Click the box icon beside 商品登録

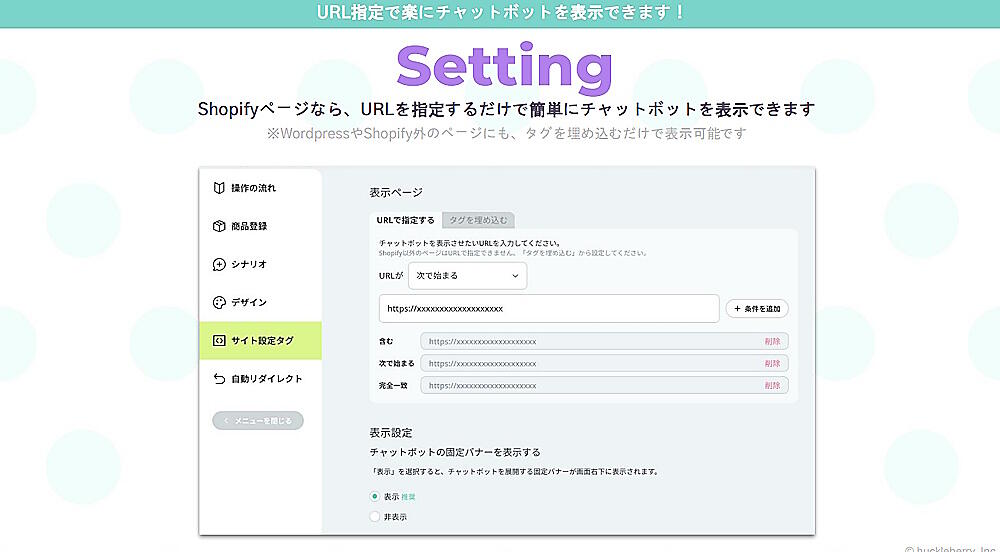click(219, 226)
